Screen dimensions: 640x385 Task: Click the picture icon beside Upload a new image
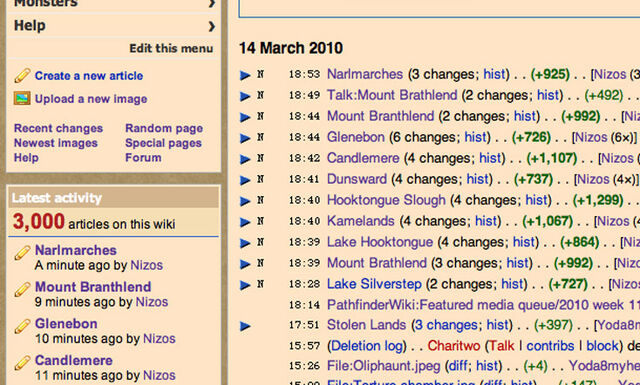(22, 98)
